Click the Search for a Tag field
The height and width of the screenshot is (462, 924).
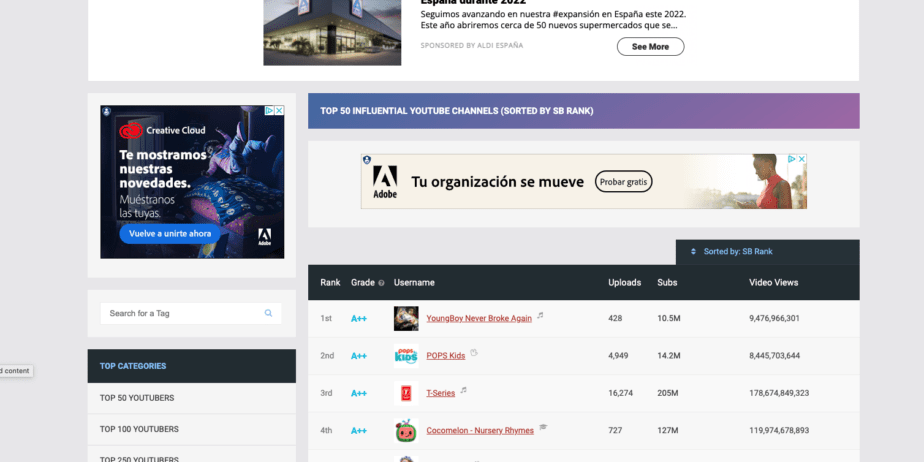pyautogui.click(x=190, y=314)
